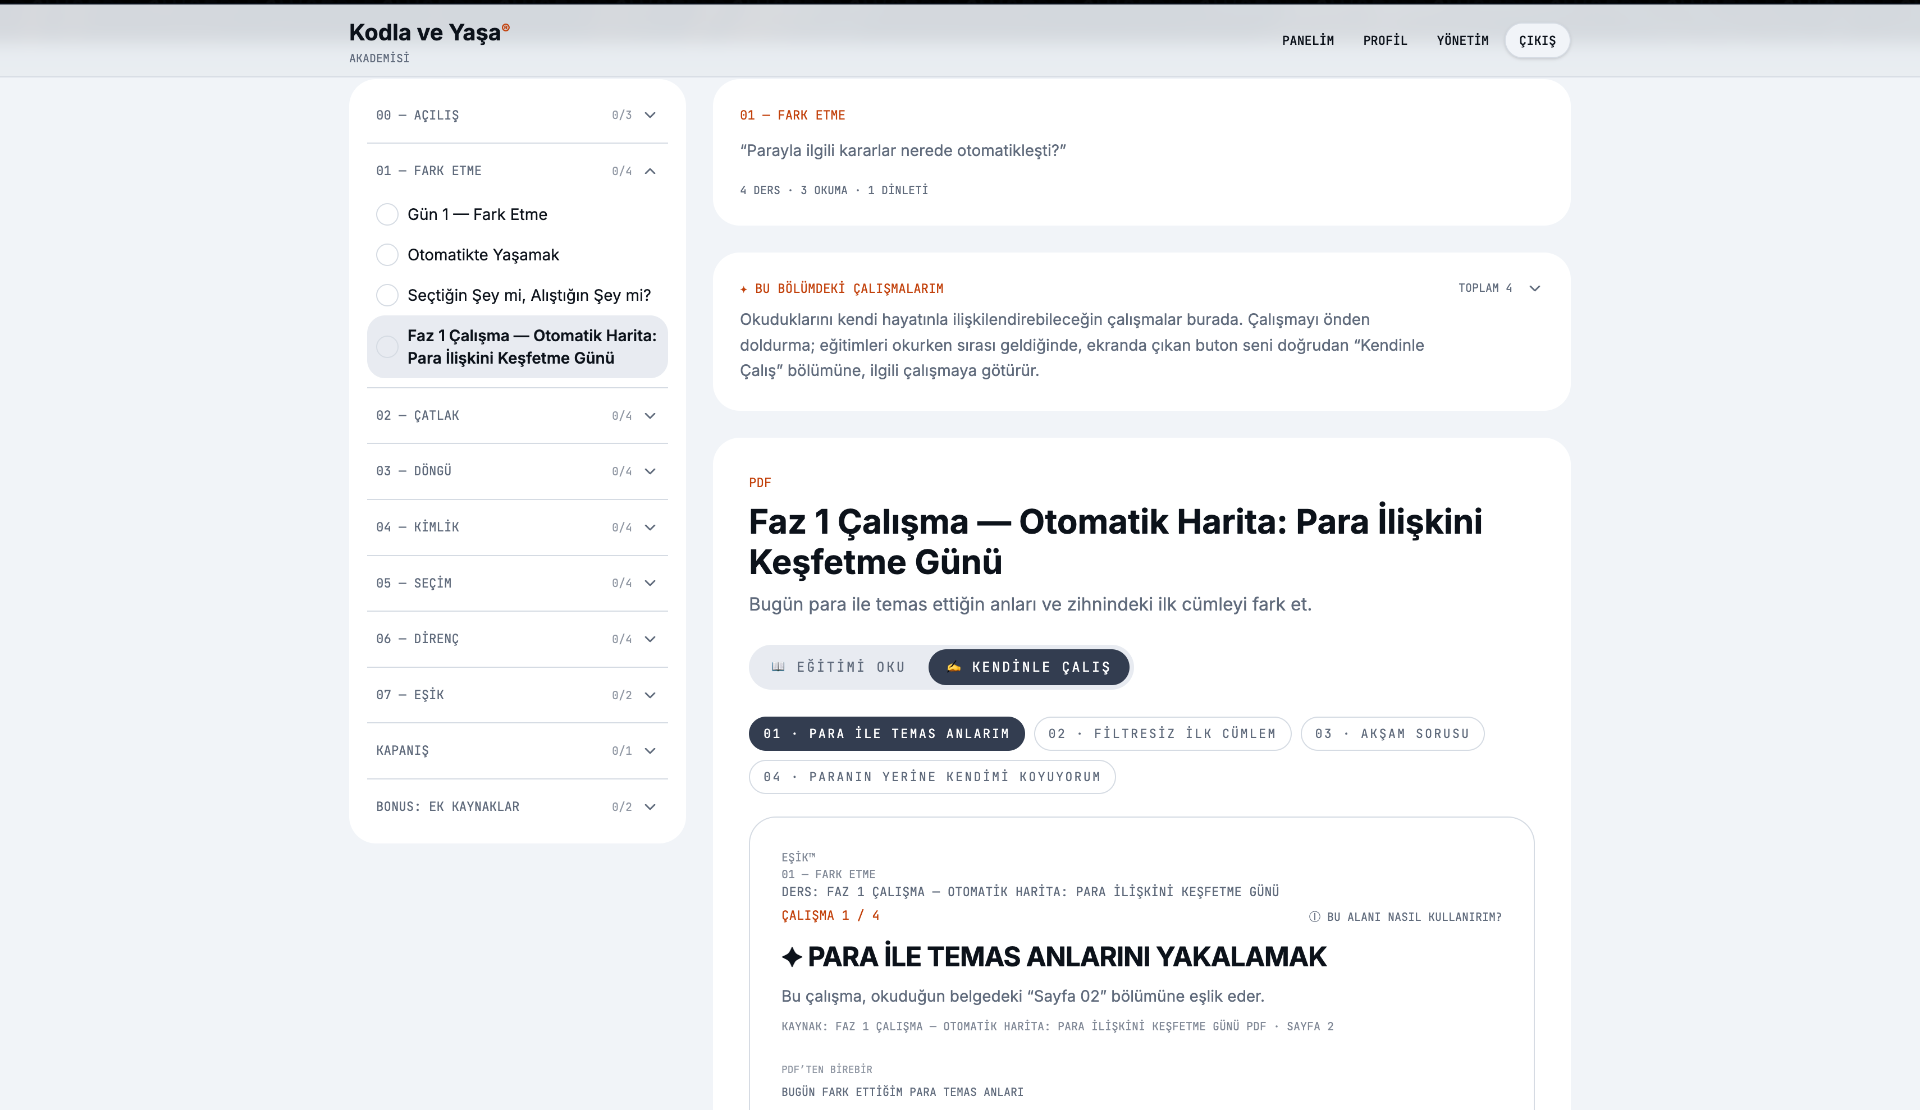Toggle circle for Seçtiğin Şey mi, Alıştığın Şey mi?
This screenshot has height=1110, width=1920.
387,295
